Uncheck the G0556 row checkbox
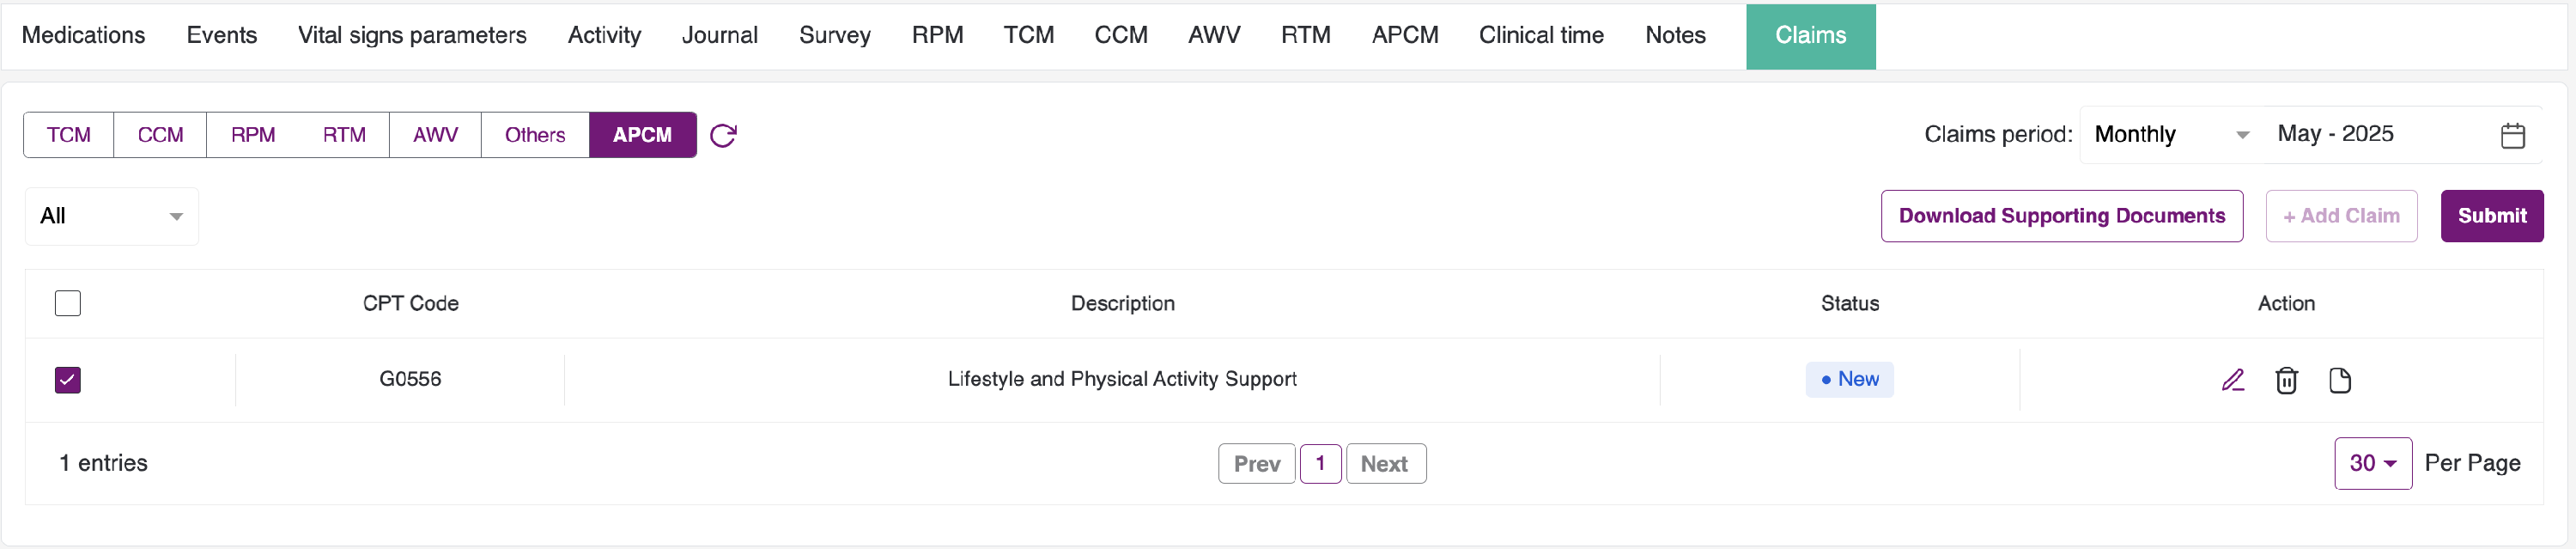The width and height of the screenshot is (2576, 549). point(68,380)
